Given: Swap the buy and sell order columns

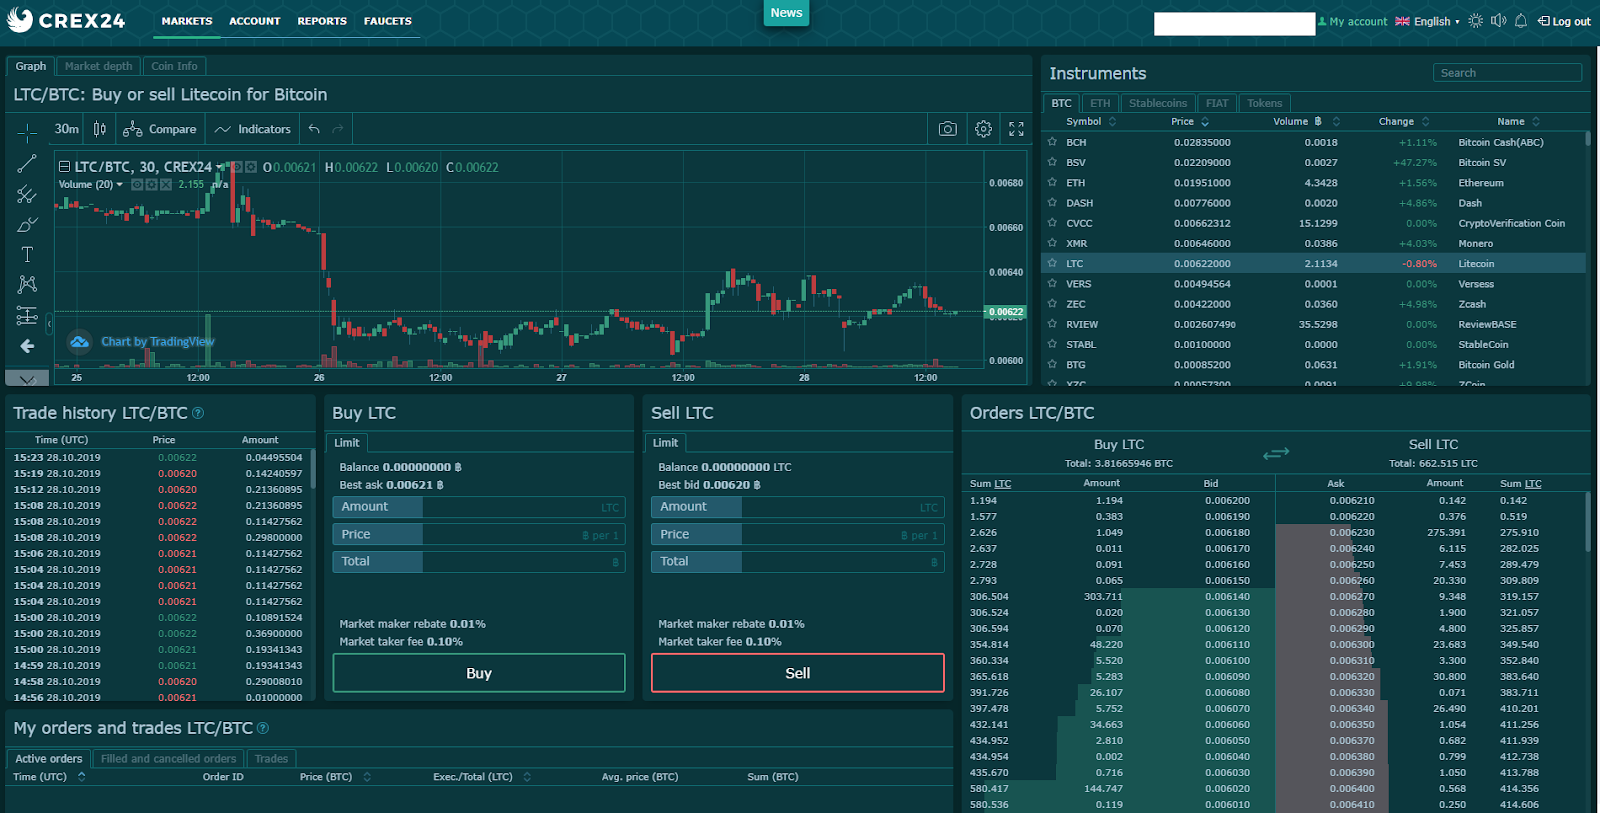Looking at the screenshot, I should pos(1276,453).
